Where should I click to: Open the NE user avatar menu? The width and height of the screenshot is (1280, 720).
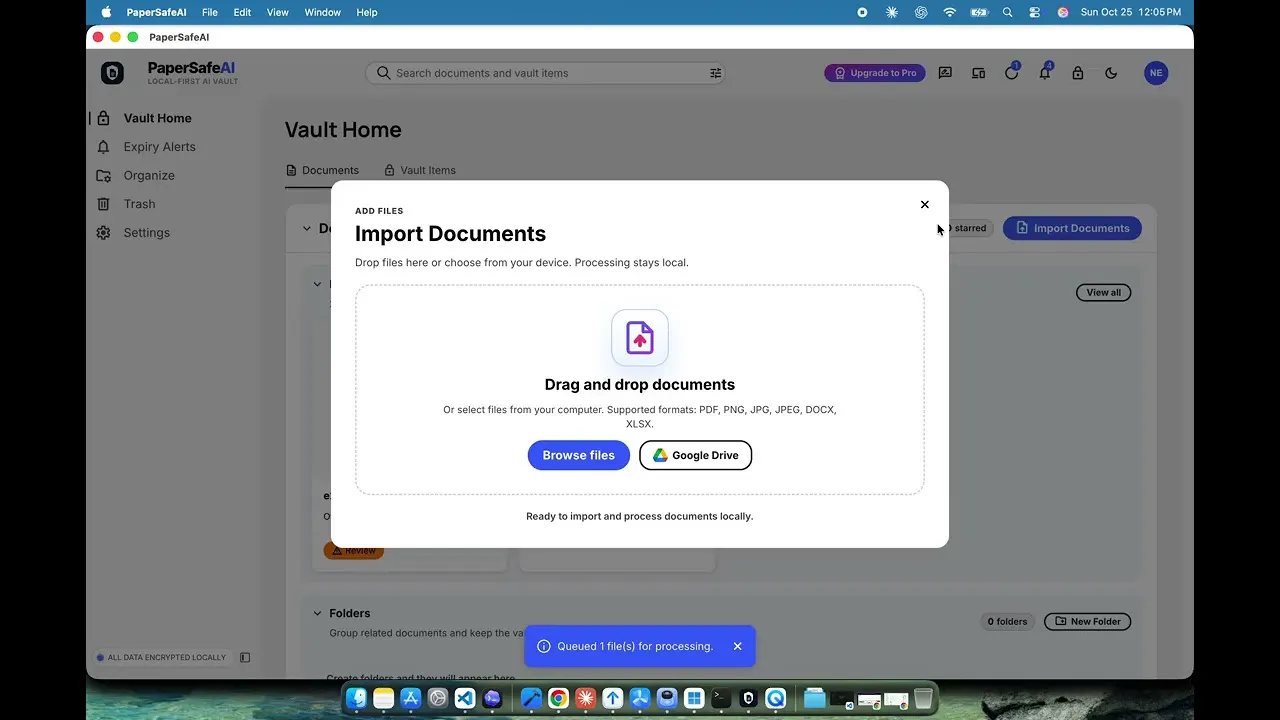point(1156,73)
